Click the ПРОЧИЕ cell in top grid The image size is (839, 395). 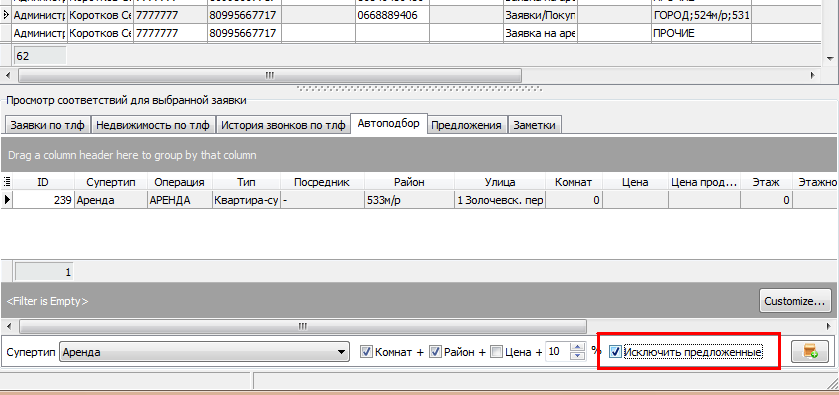(701, 33)
